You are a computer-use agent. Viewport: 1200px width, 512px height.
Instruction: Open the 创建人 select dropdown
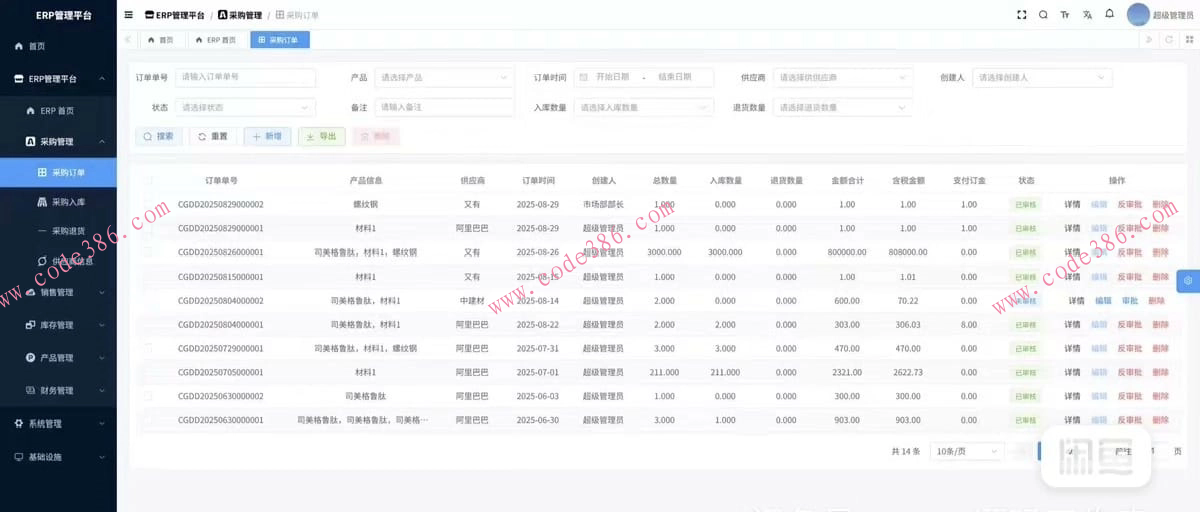pos(1041,77)
